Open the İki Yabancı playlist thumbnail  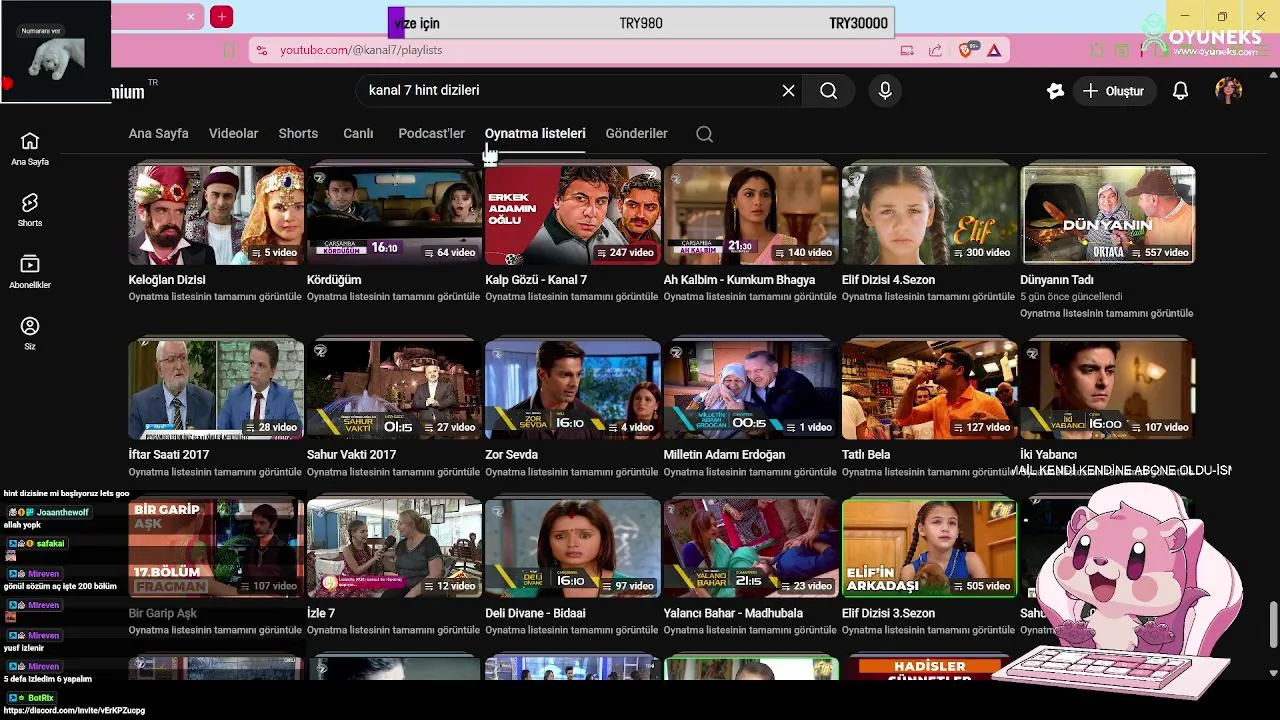1108,389
